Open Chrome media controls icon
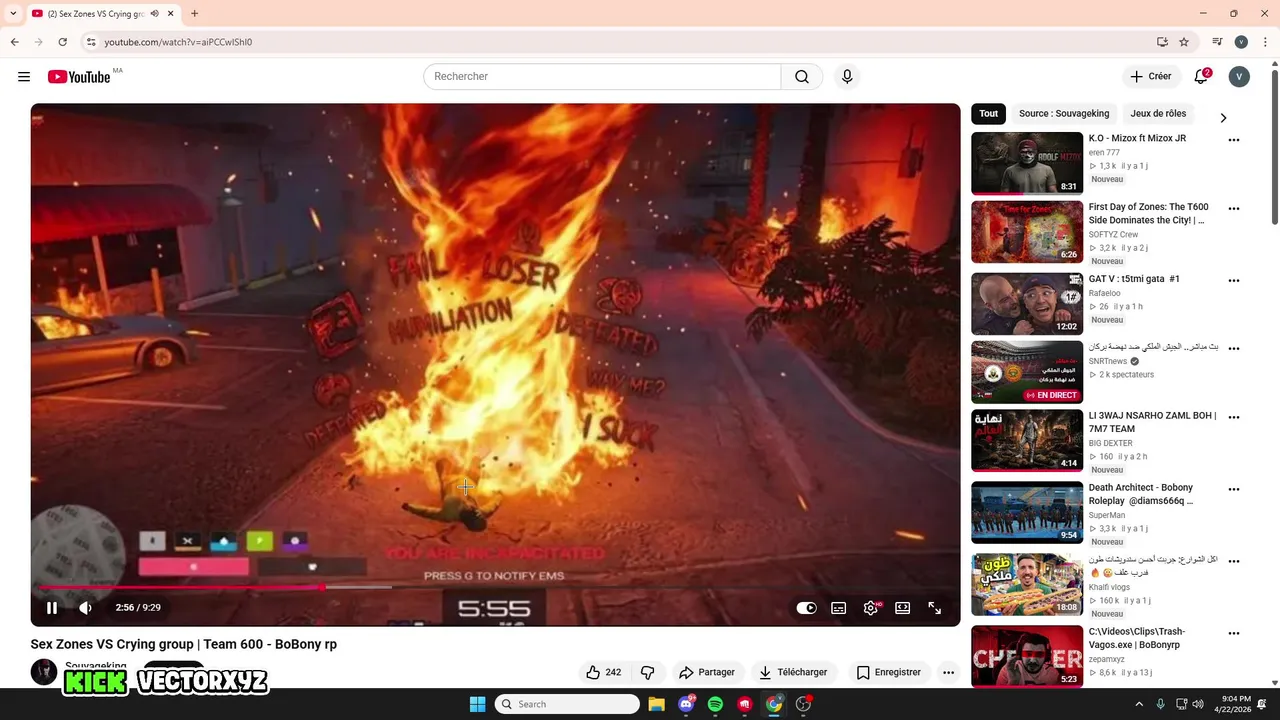1280x720 pixels. point(1217,42)
